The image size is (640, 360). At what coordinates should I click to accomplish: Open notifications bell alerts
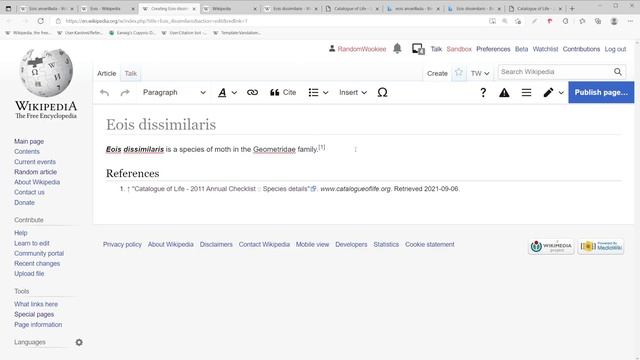coord(397,49)
